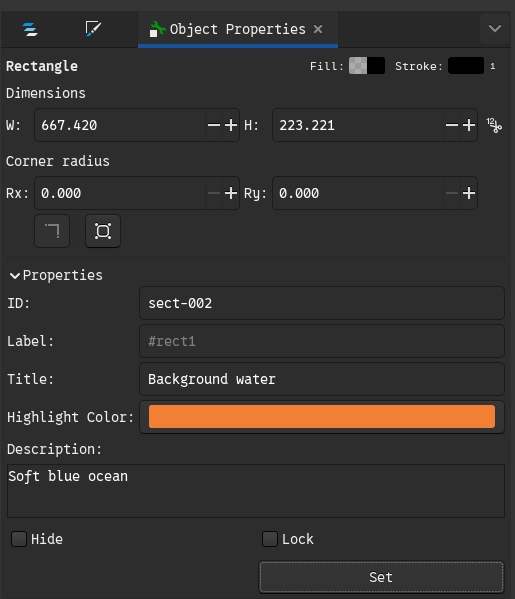Image resolution: width=515 pixels, height=599 pixels.
Task: Open the Layers and Objects tab icon
Action: (x=30, y=29)
